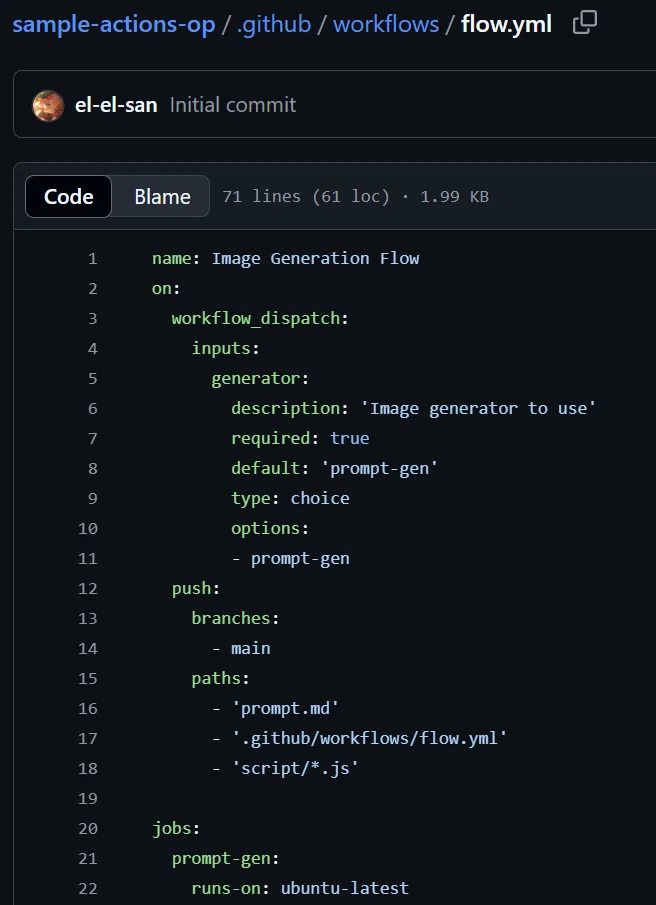Click the 'jobs:' code line
The image size is (656, 905).
[176, 829]
